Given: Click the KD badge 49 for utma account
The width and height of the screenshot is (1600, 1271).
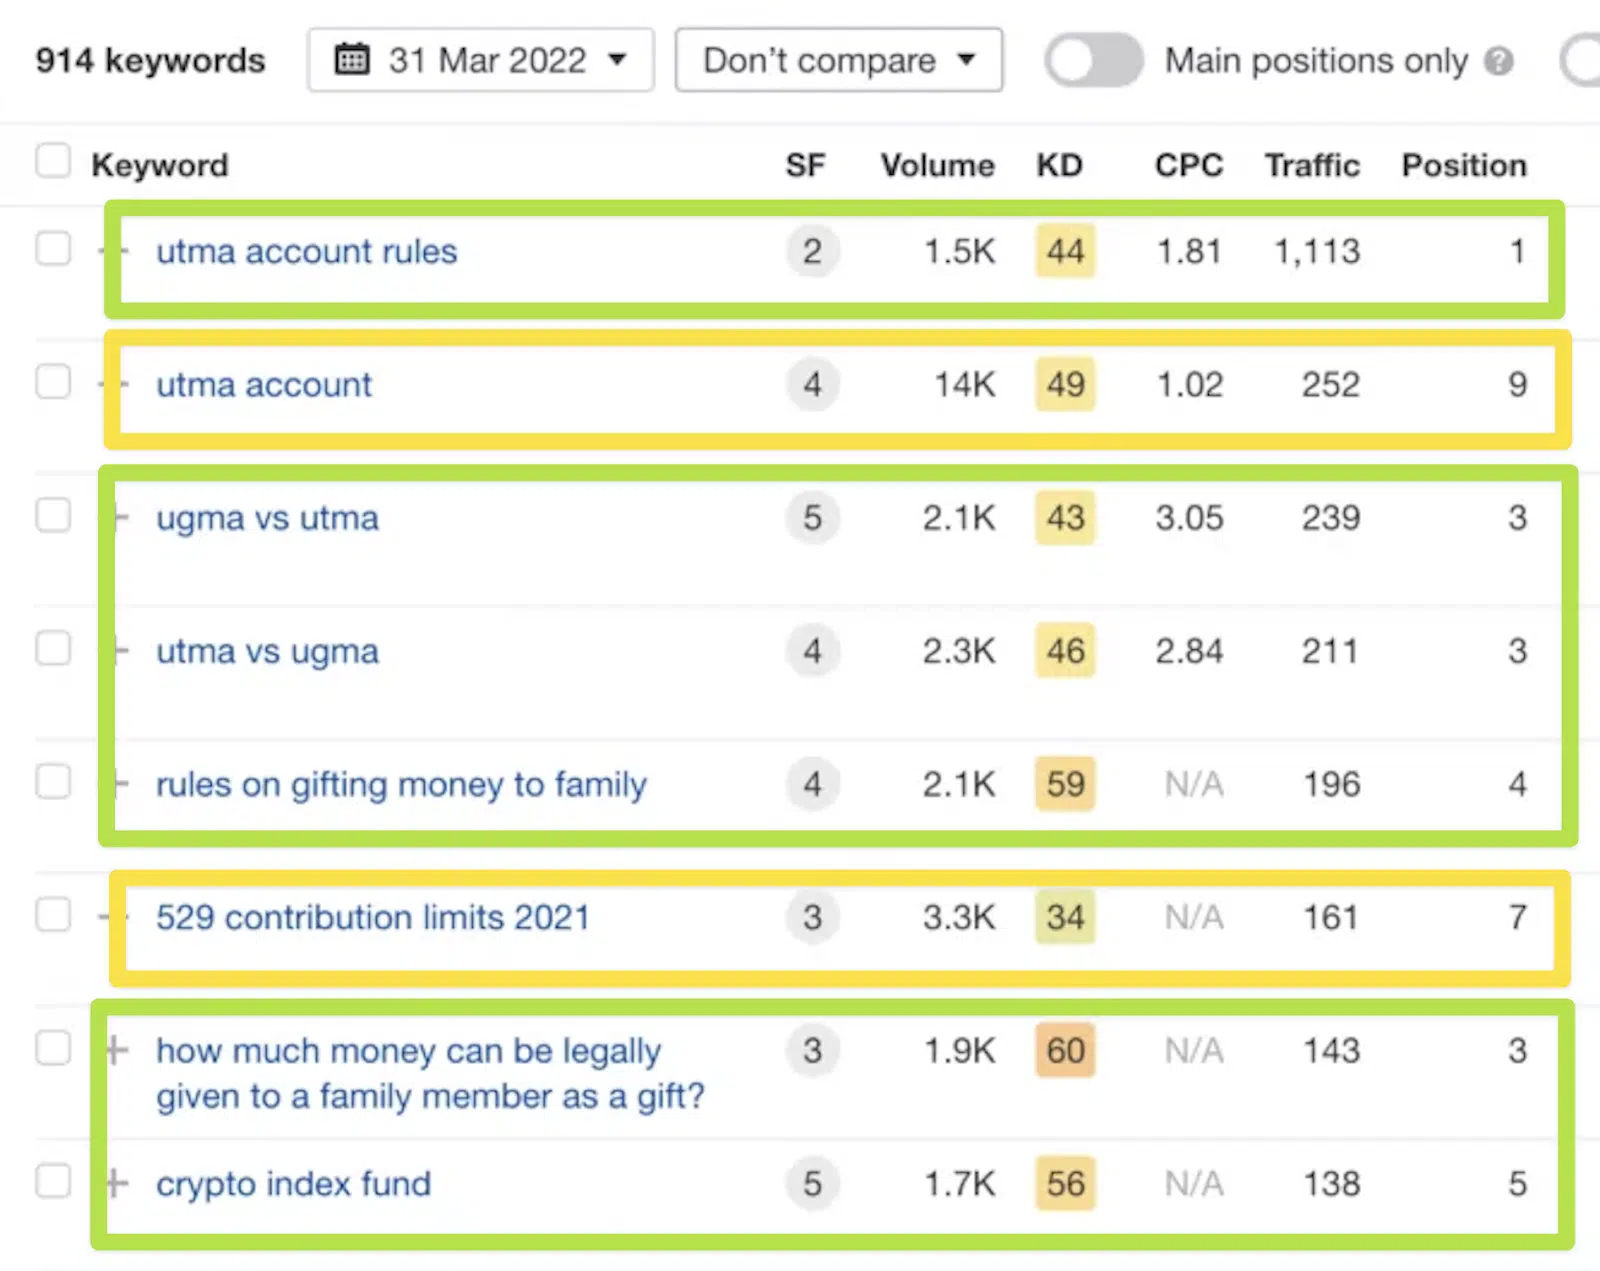Looking at the screenshot, I should click(x=1065, y=384).
